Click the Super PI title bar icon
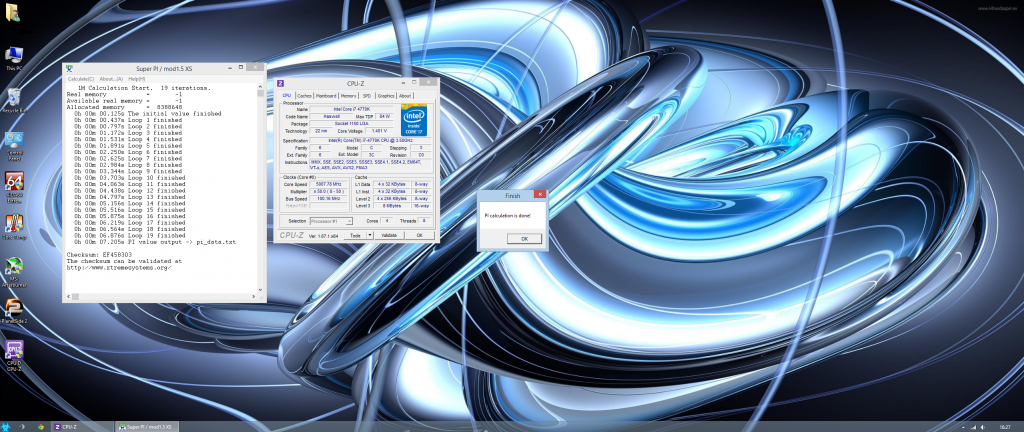The width and height of the screenshot is (1024, 432). pyautogui.click(x=69, y=67)
